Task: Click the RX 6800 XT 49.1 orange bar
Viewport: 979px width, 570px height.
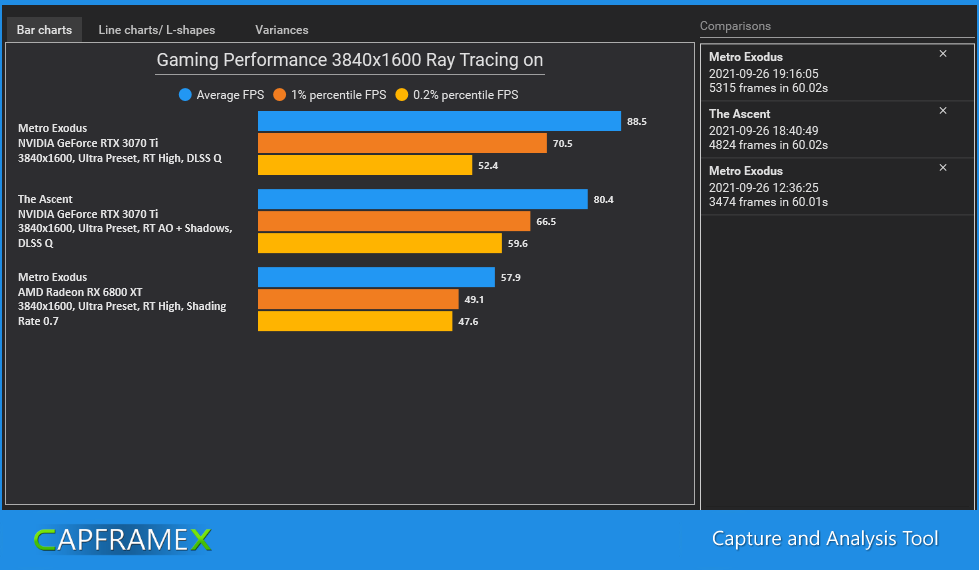Action: pos(358,299)
